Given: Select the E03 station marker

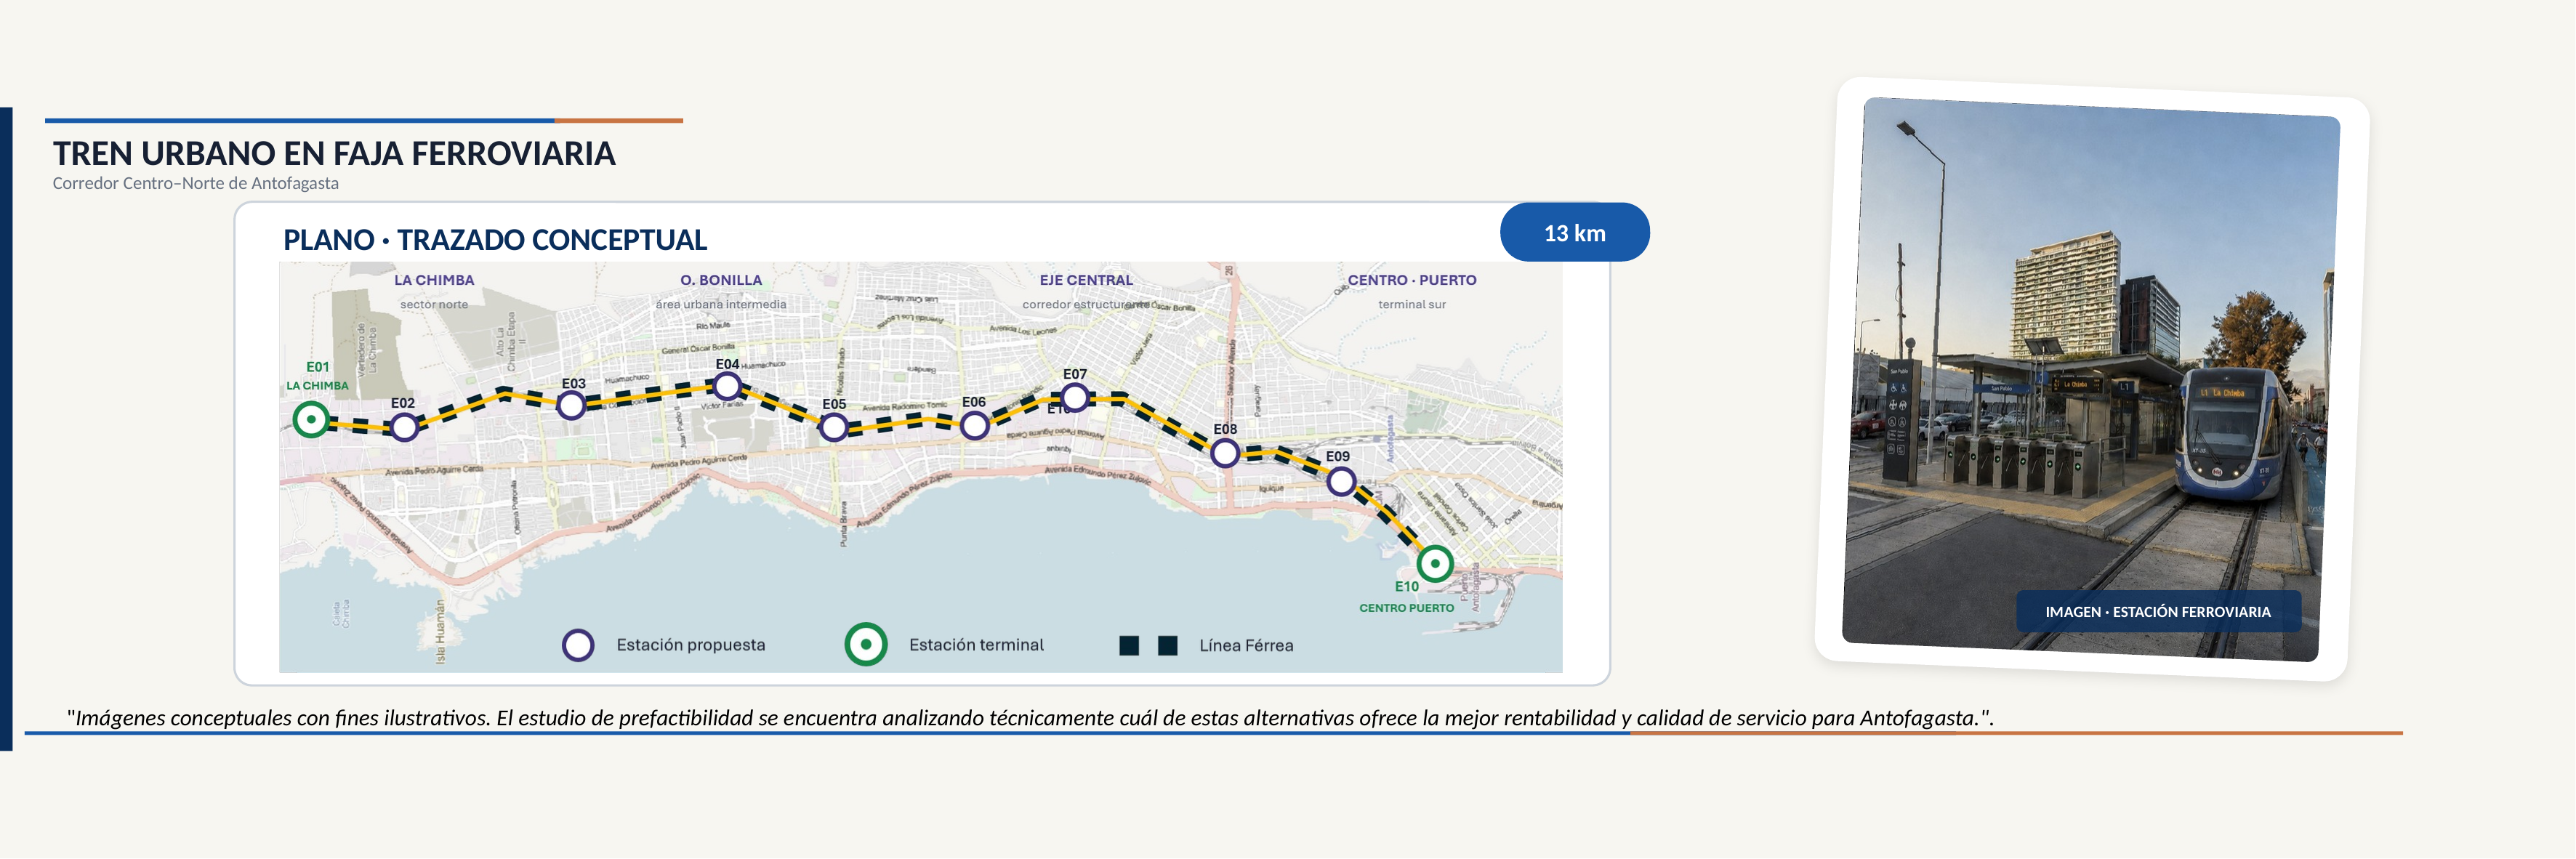Looking at the screenshot, I should [x=571, y=406].
